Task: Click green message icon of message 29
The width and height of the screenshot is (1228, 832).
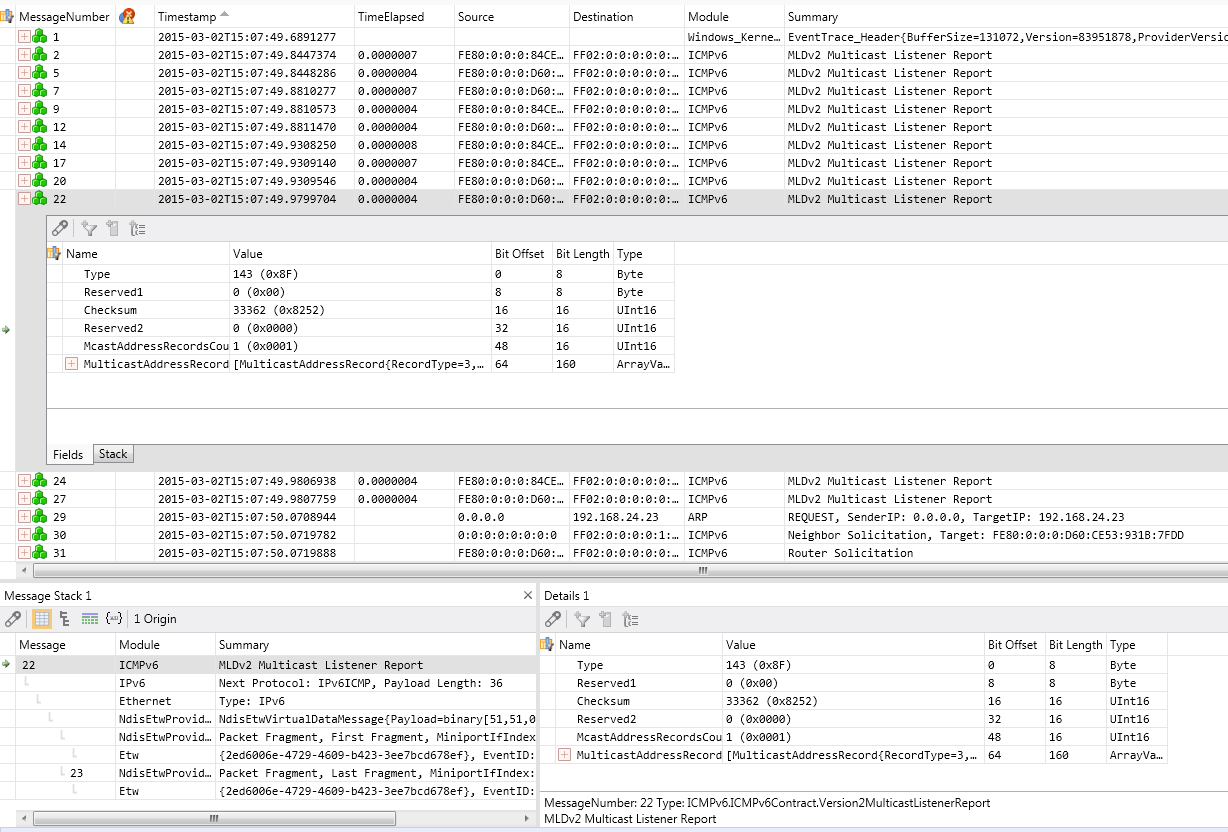Action: [40, 517]
